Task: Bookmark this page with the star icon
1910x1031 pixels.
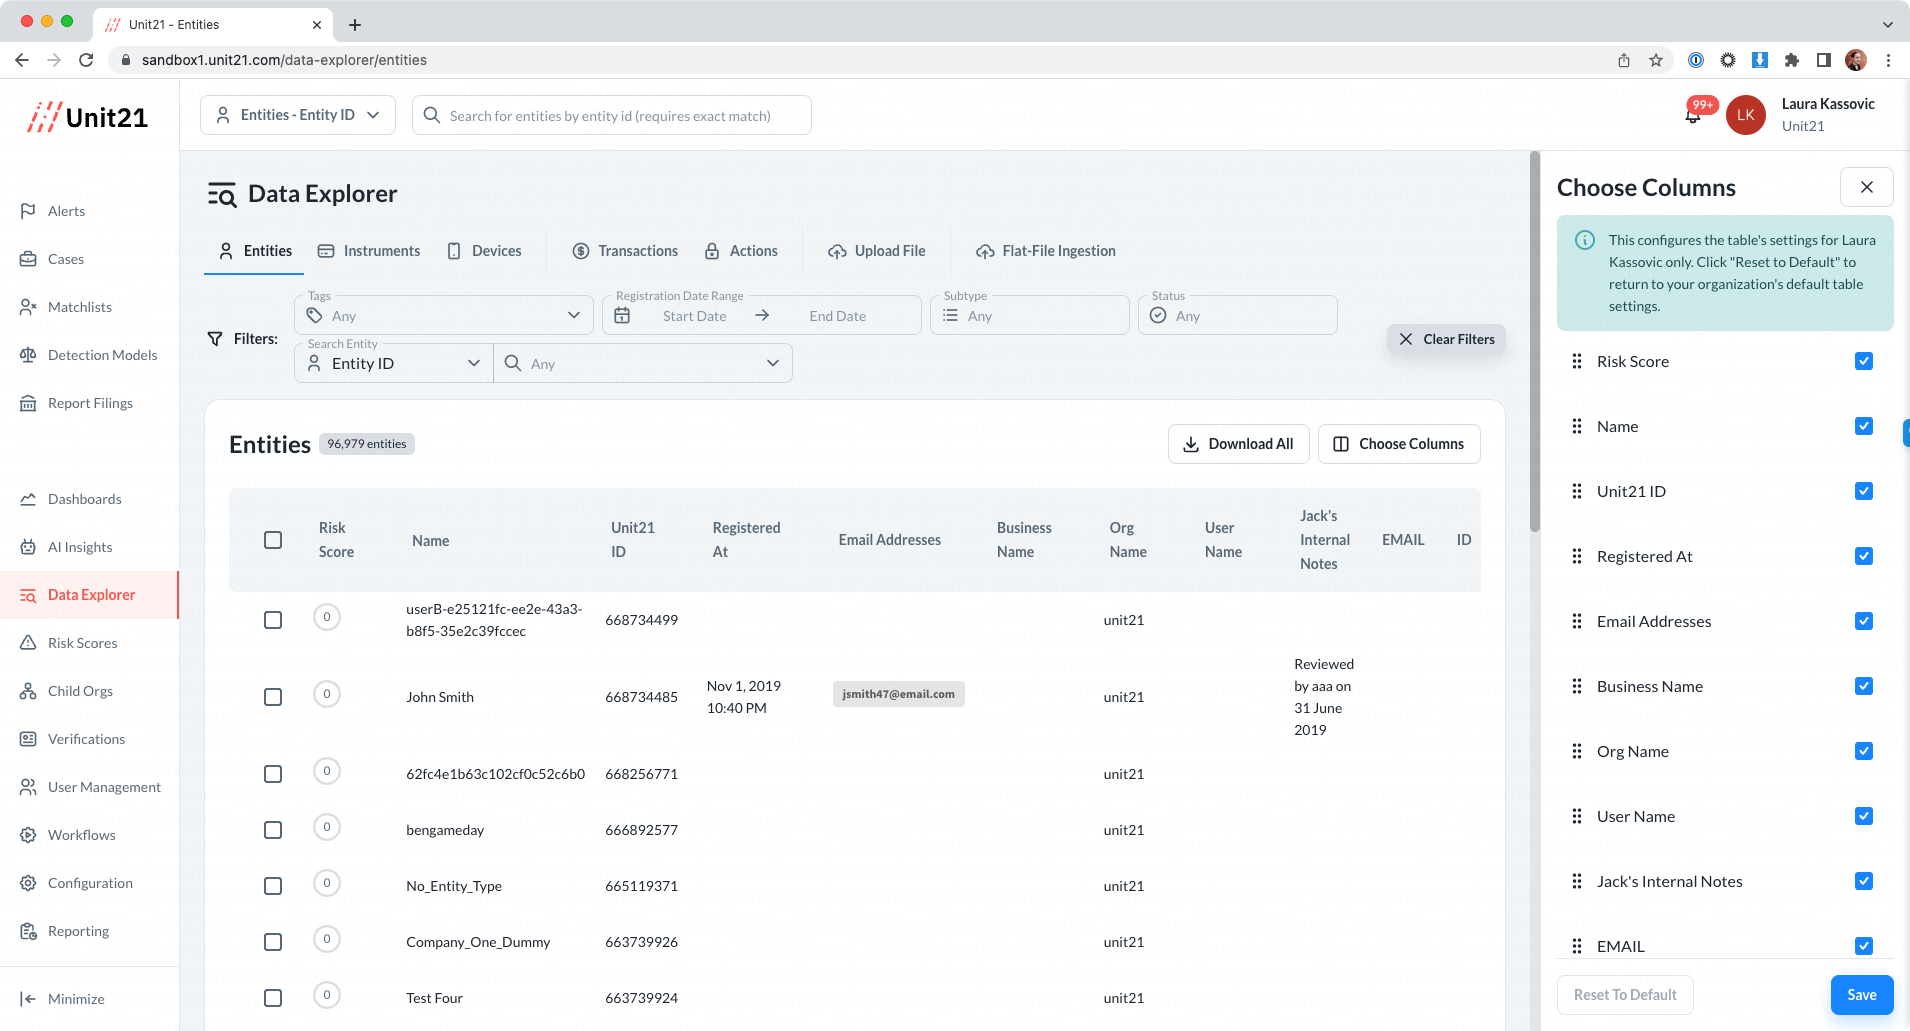Action: 1656,60
